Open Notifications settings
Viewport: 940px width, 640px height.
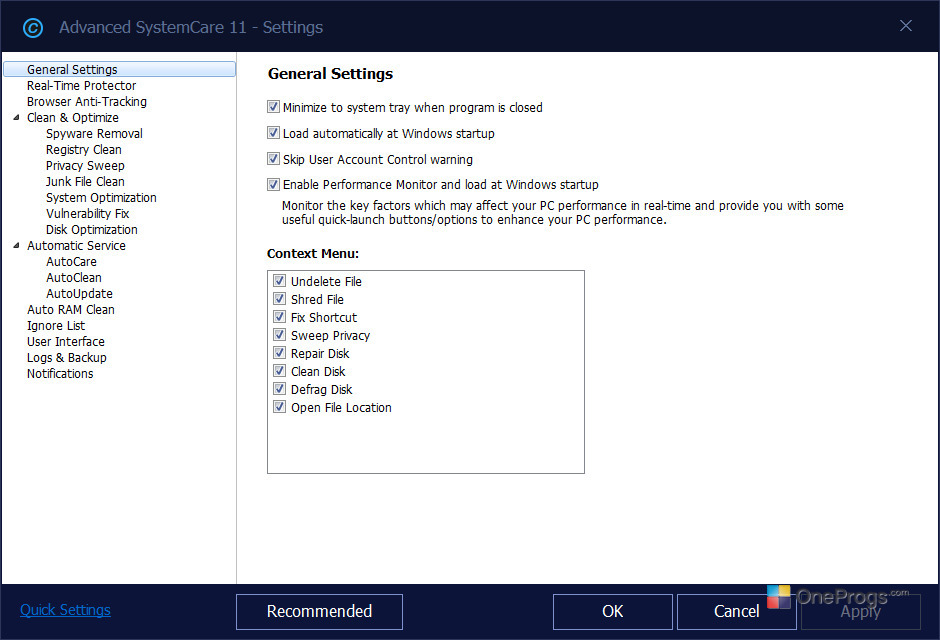click(x=60, y=373)
